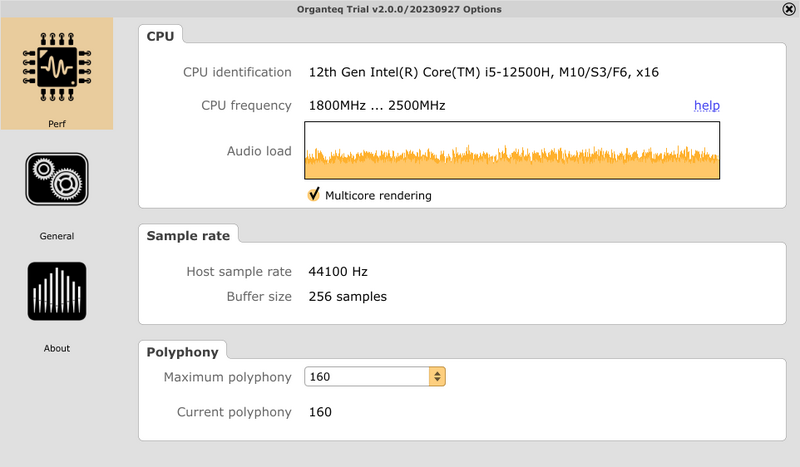
Task: Click the Maximum polyphony field showing 160
Action: pos(367,377)
